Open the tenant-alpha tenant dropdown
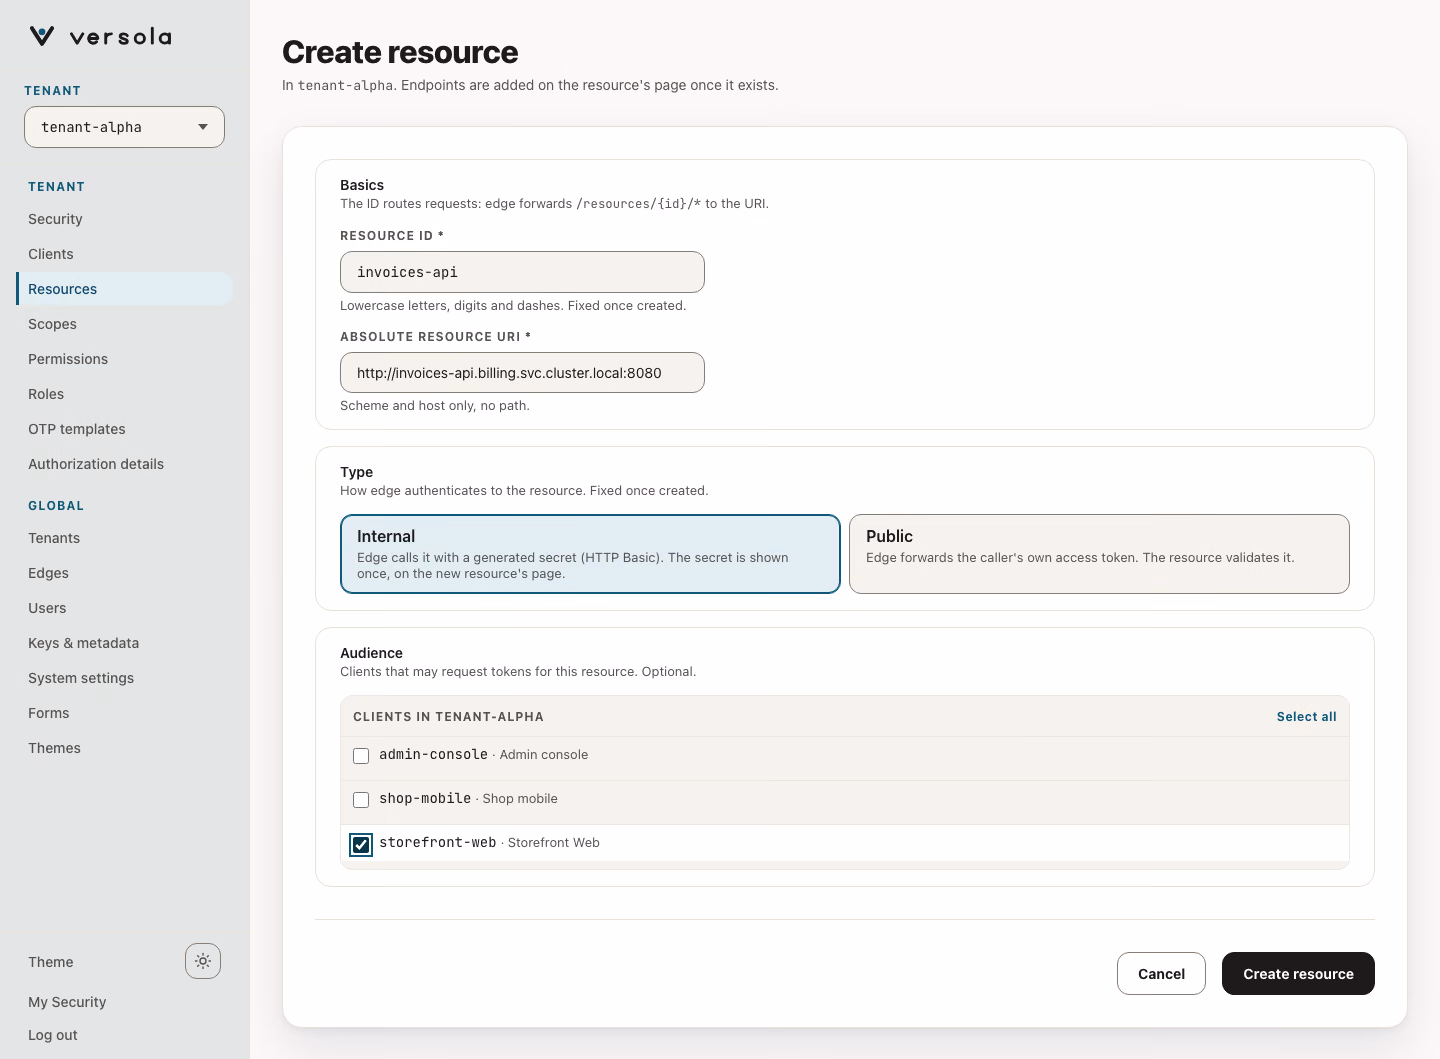The image size is (1440, 1059). [x=124, y=127]
